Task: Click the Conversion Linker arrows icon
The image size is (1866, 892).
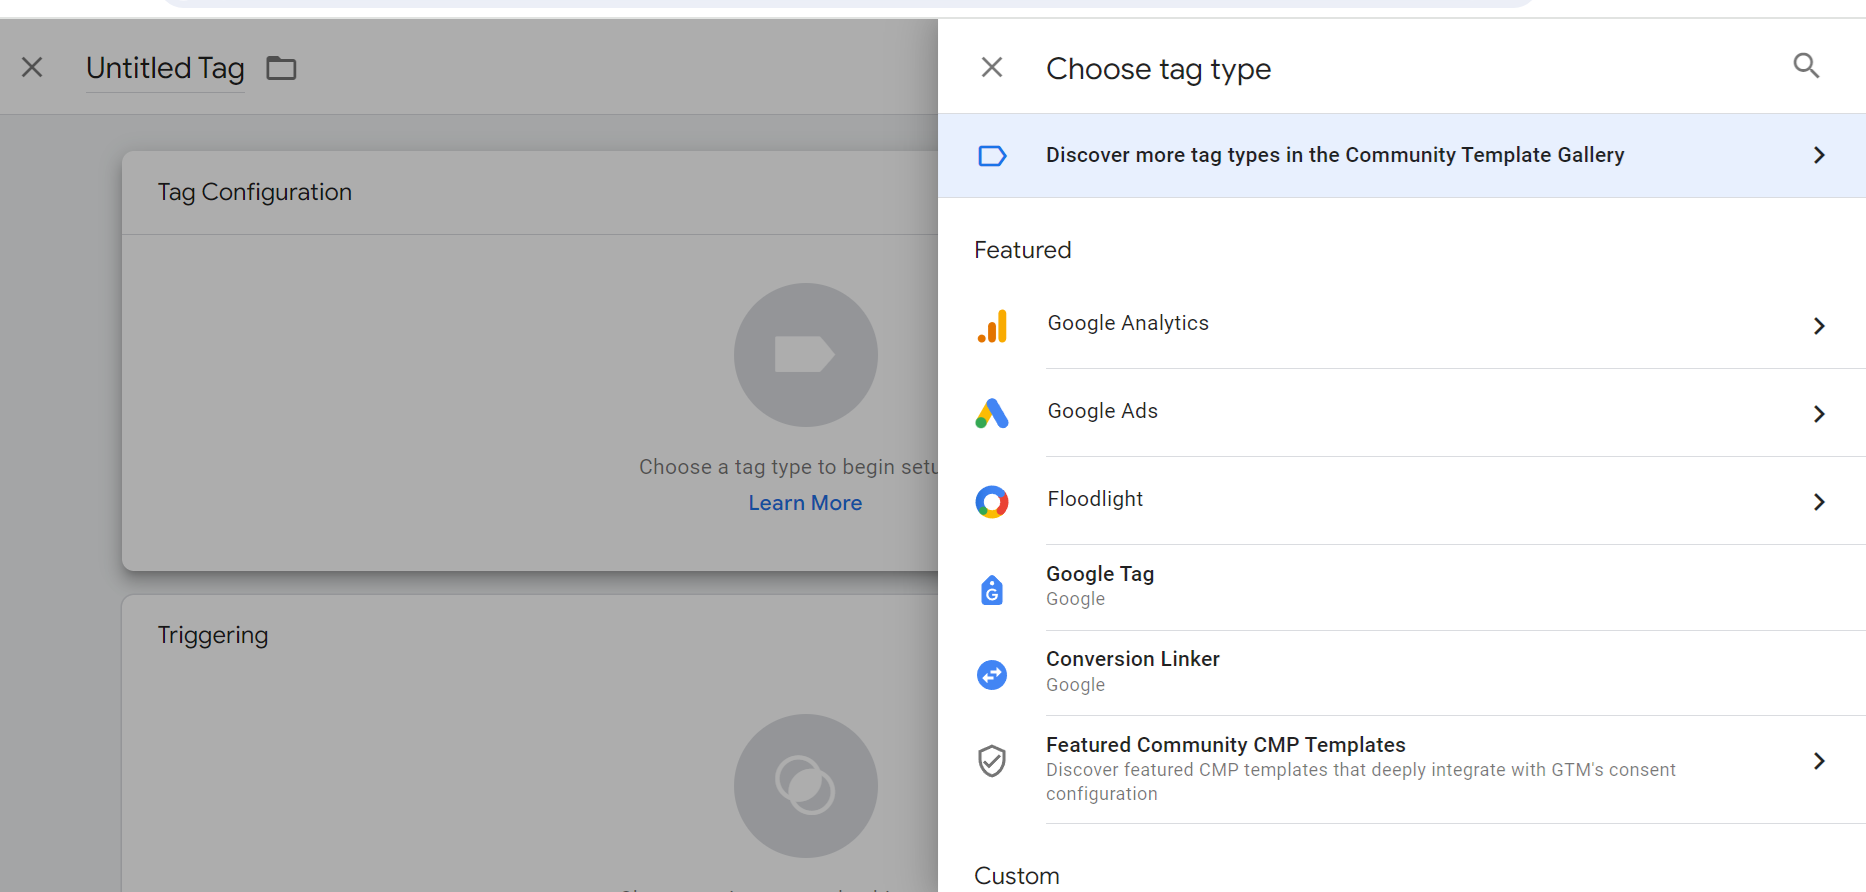Action: click(x=992, y=675)
